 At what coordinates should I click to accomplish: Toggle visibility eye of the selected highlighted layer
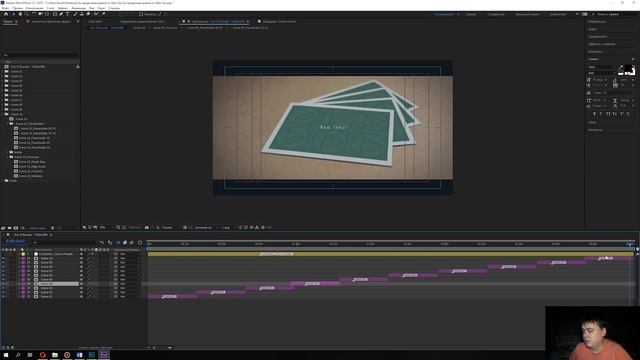click(x=3, y=284)
